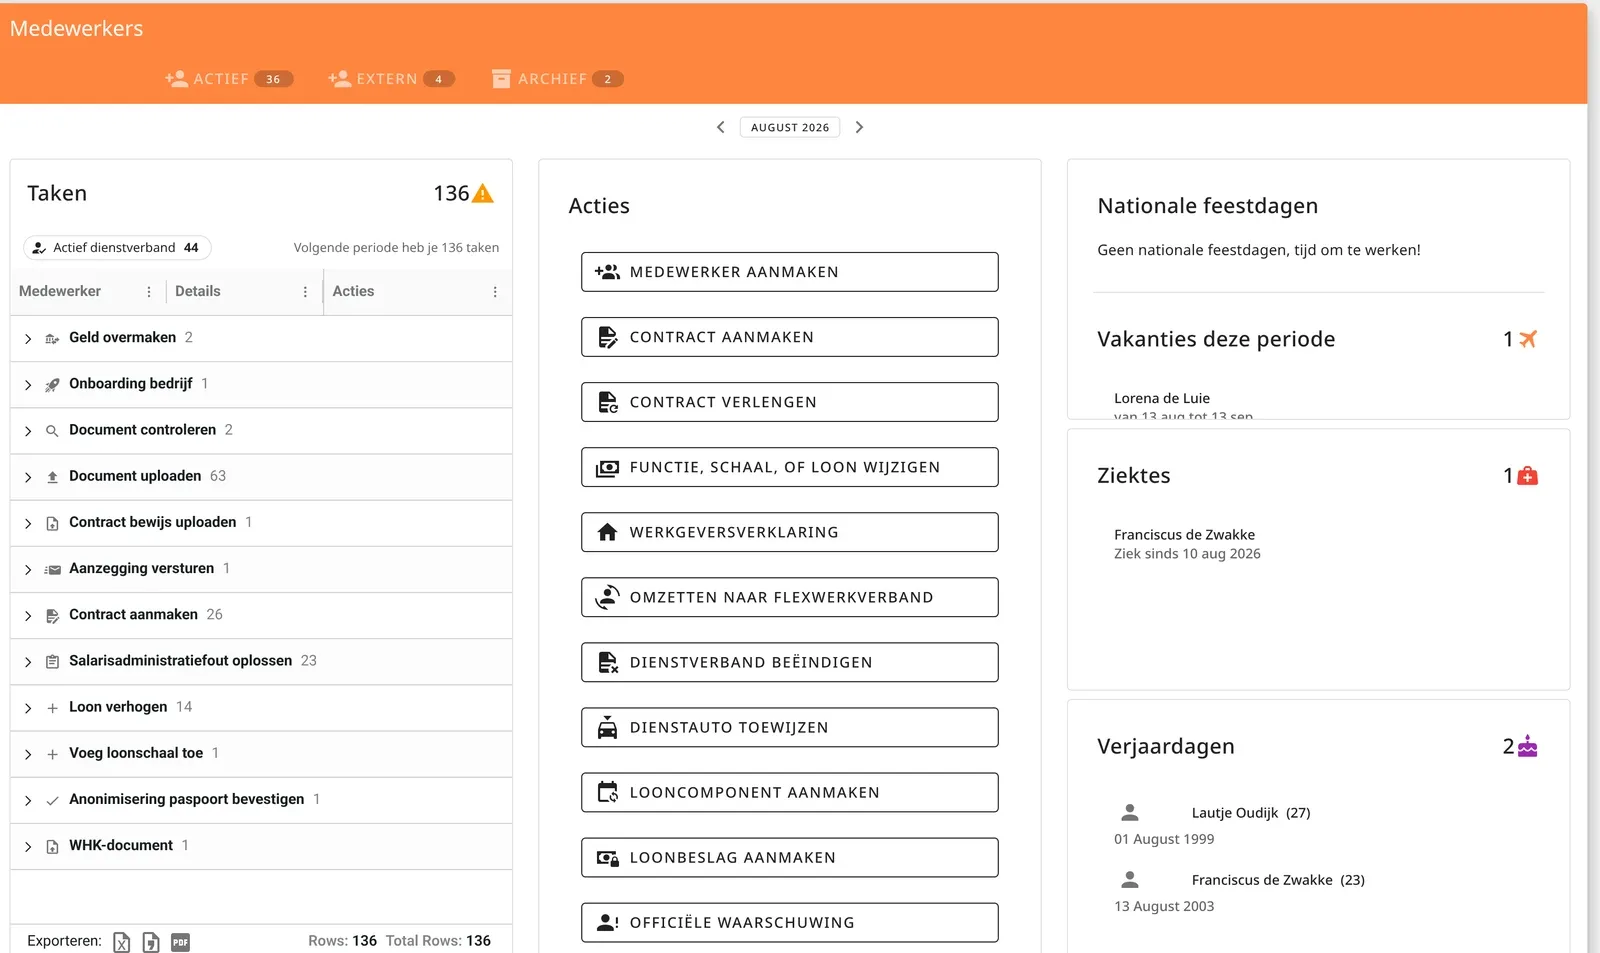Expand the Contract bewijs uploaden group

pyautogui.click(x=28, y=523)
